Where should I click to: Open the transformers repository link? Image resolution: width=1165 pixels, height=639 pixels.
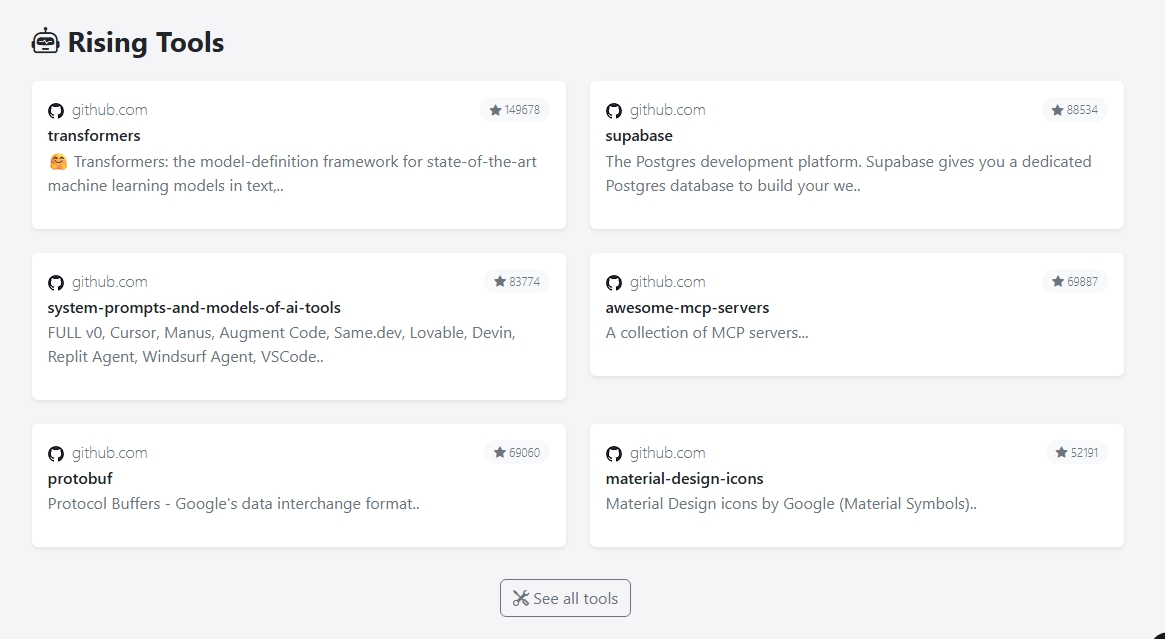point(94,135)
